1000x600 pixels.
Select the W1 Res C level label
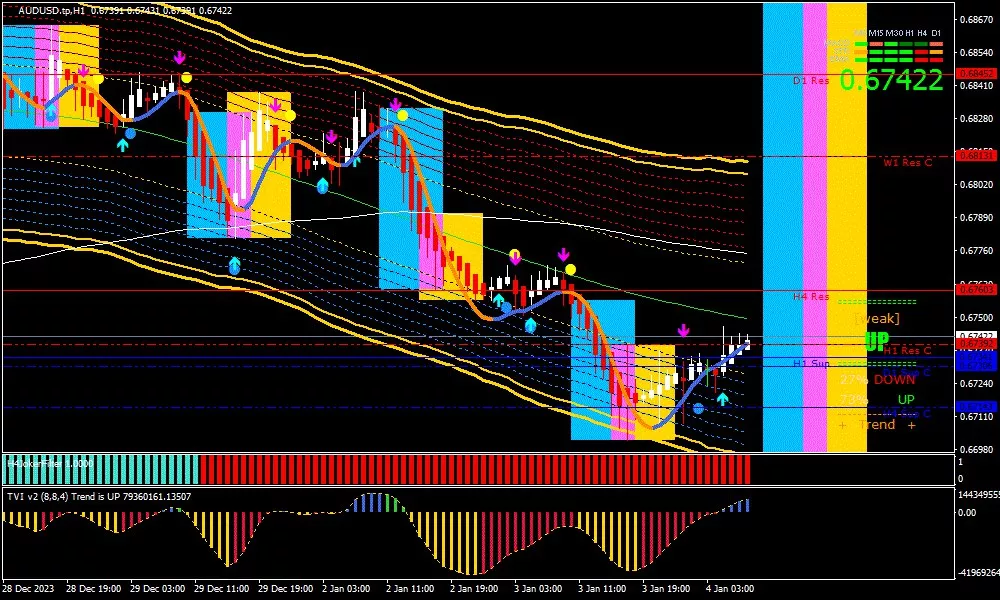(x=907, y=162)
